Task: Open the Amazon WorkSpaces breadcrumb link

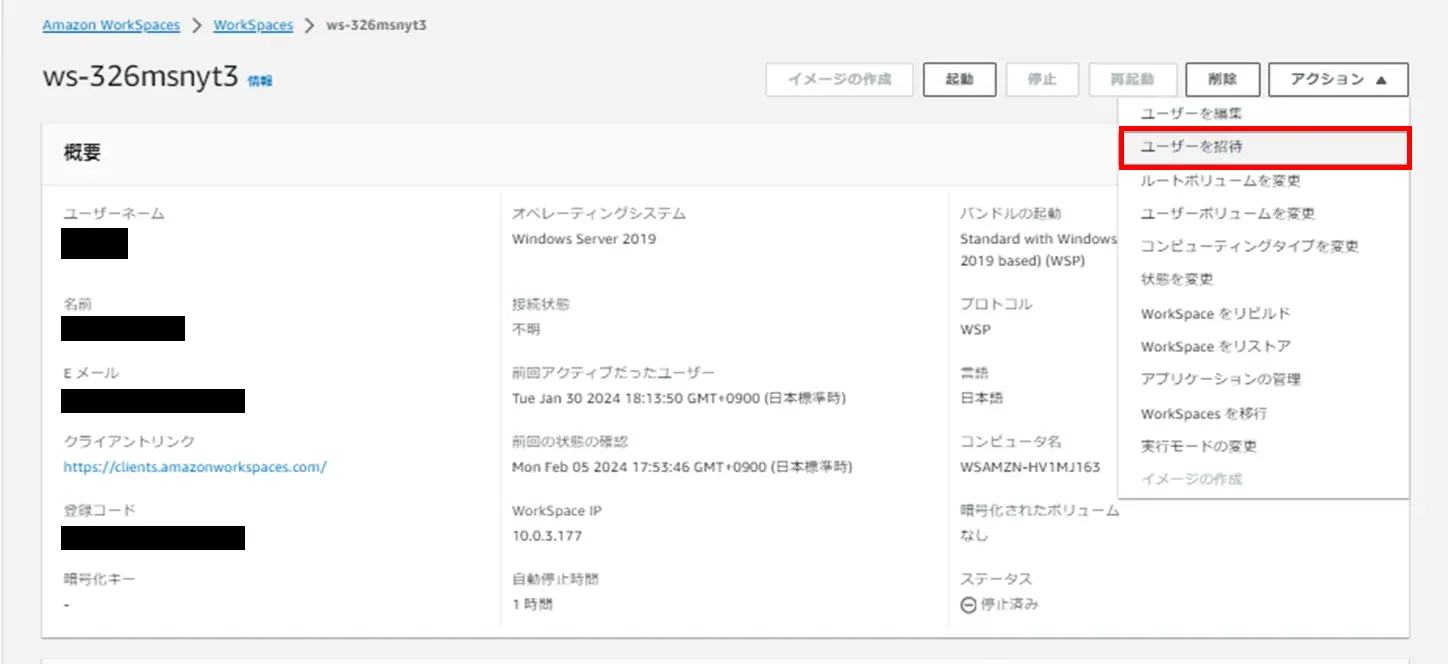Action: point(111,25)
